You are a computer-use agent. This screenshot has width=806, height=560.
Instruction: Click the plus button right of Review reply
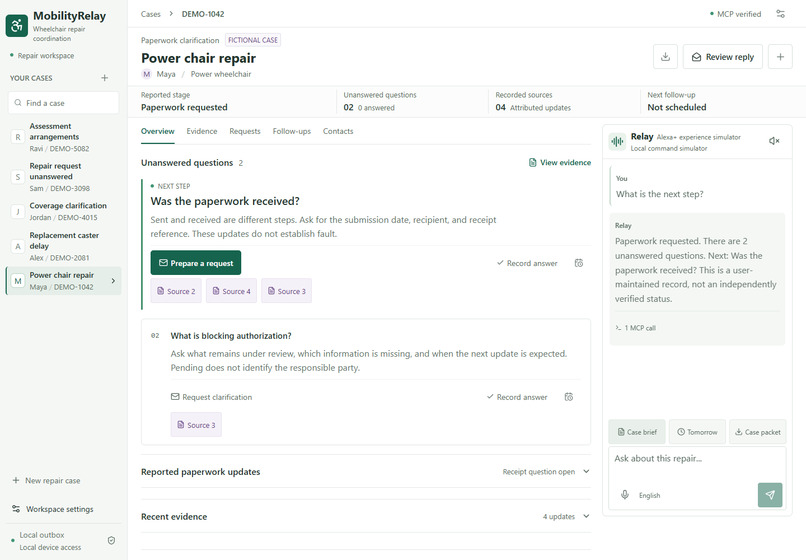point(780,57)
